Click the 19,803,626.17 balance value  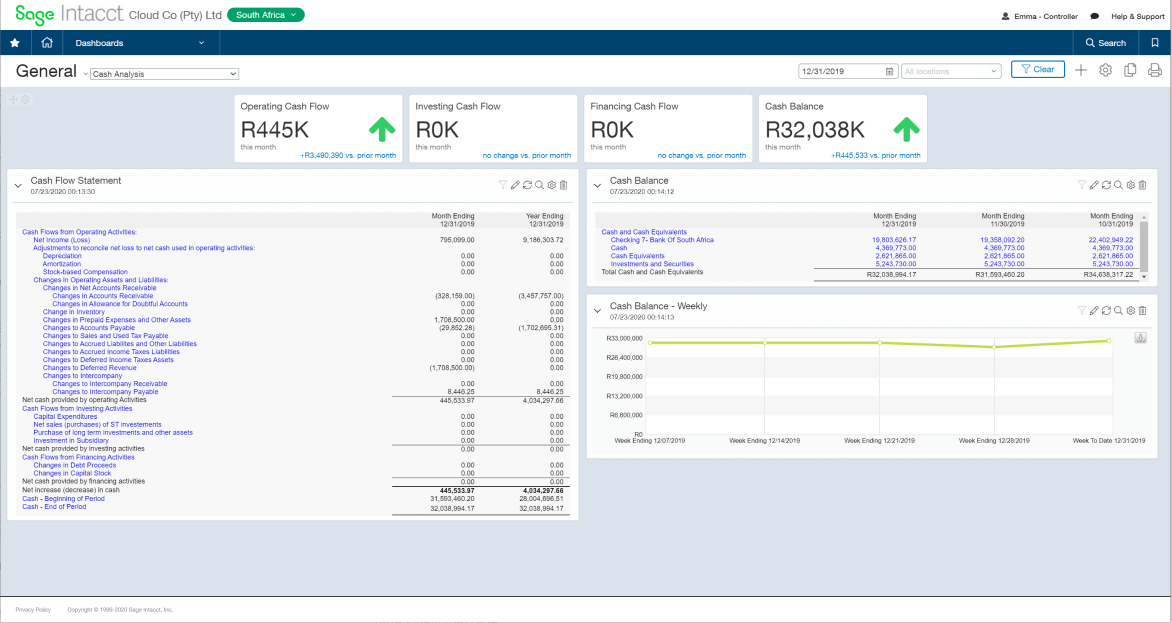tap(894, 240)
